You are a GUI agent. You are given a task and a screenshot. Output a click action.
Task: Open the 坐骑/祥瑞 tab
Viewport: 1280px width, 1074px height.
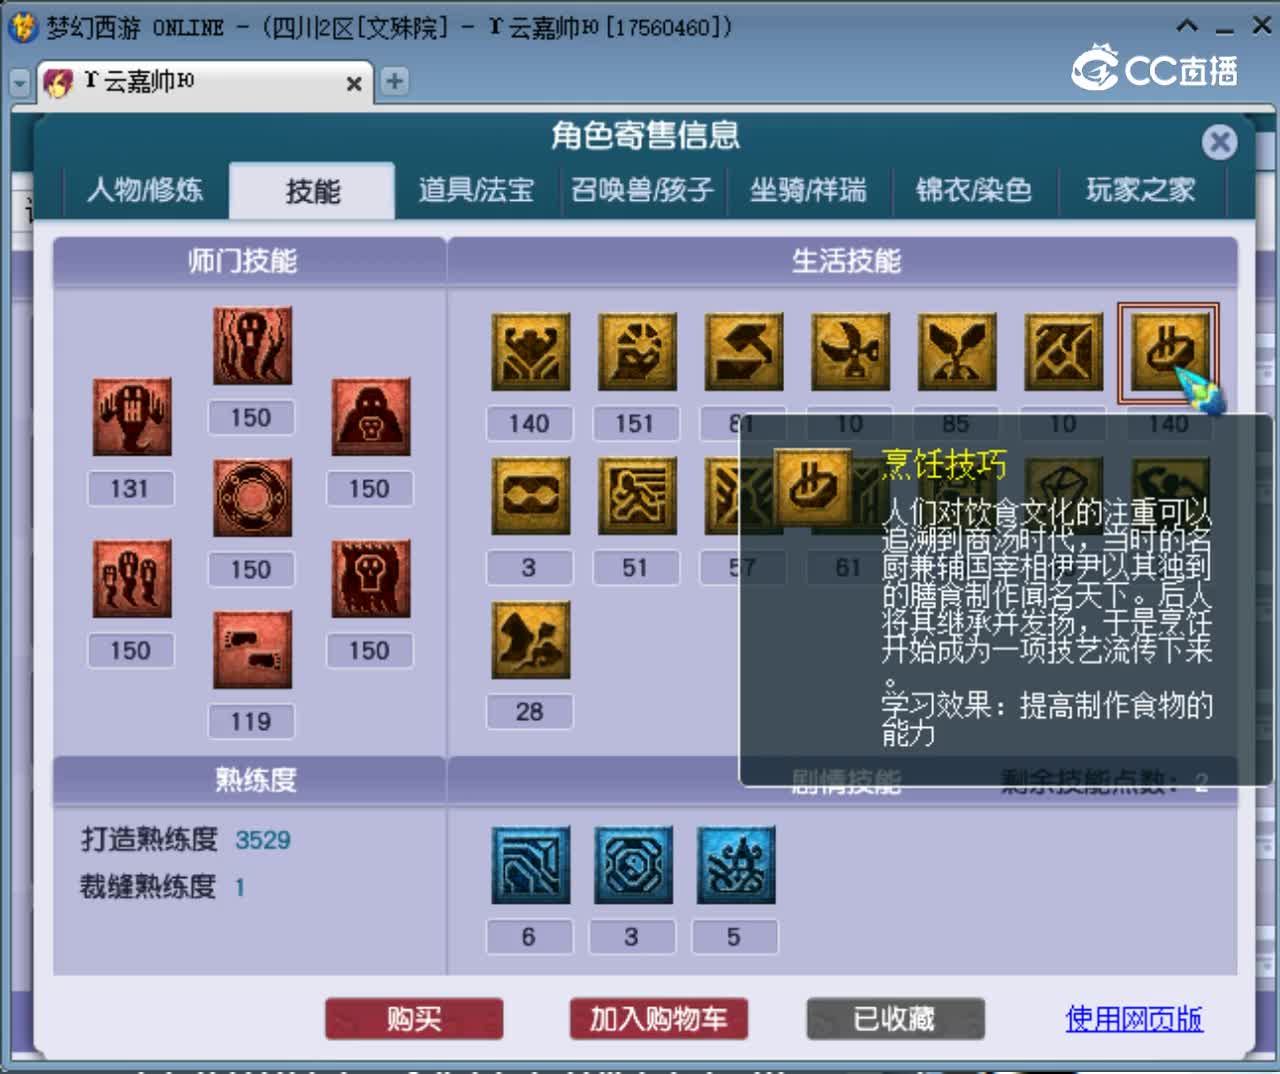click(x=808, y=190)
